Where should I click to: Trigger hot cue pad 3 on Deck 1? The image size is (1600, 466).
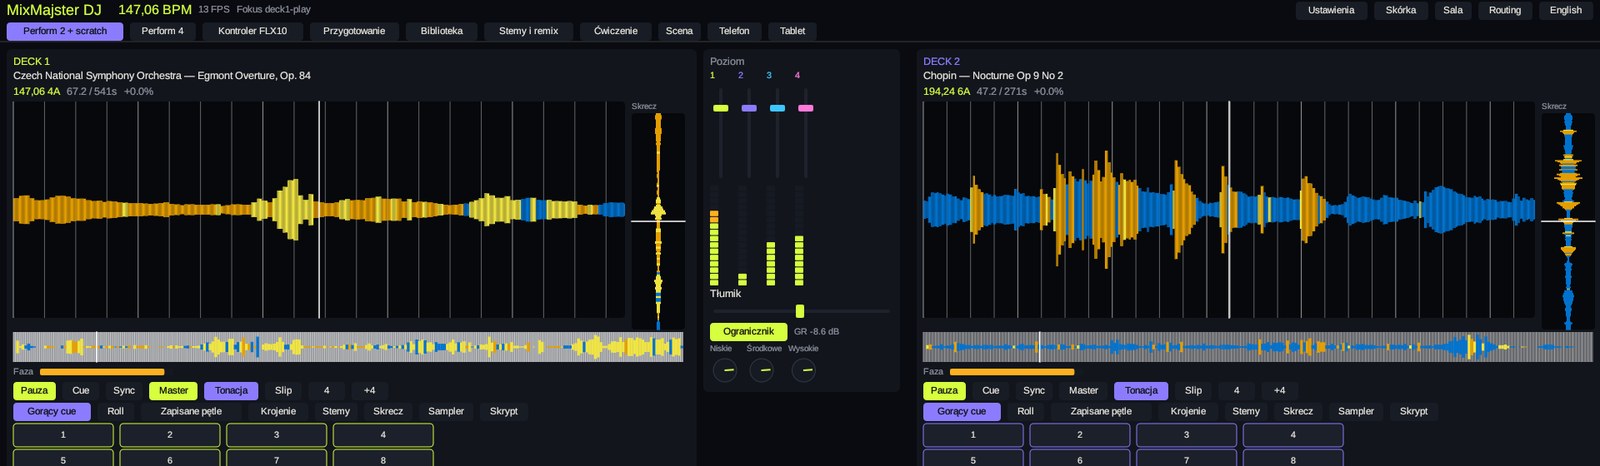[x=277, y=435]
